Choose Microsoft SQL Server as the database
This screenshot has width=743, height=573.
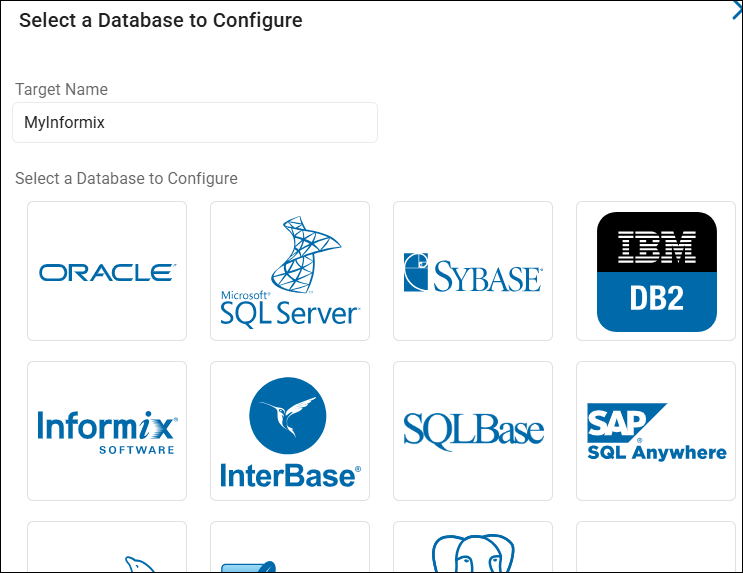pos(290,271)
